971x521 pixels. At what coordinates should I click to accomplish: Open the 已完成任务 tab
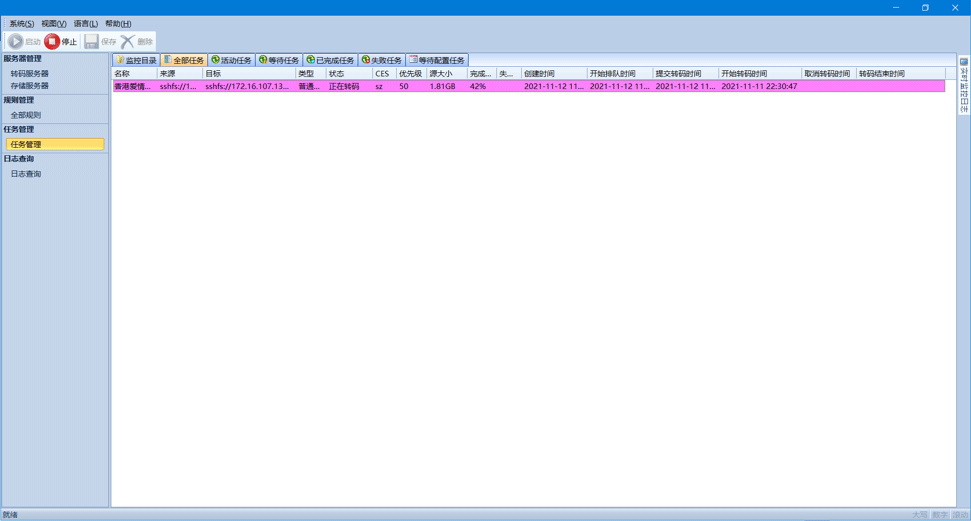pos(330,60)
